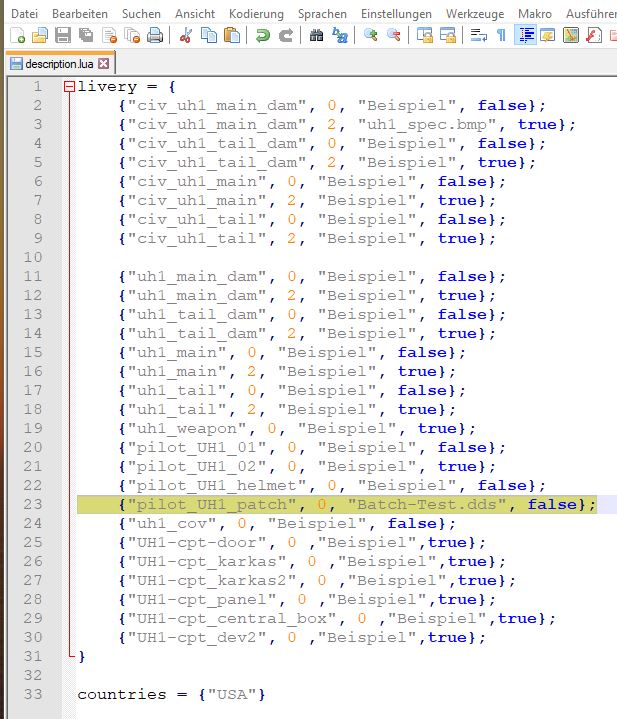Open the Einstellungen menu

click(396, 14)
